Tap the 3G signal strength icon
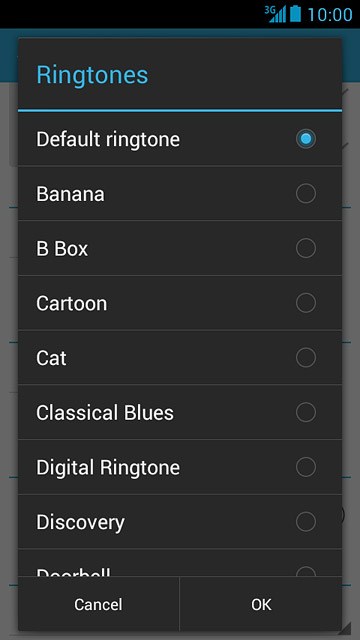The width and height of the screenshot is (360, 640). pos(276,14)
